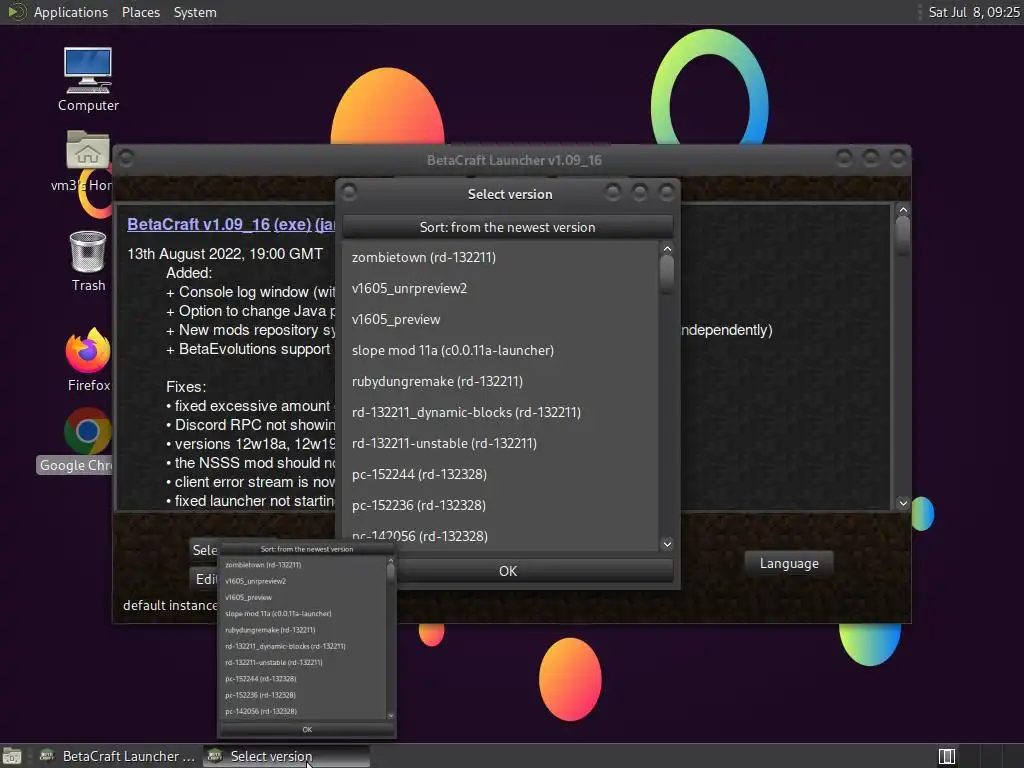Click the workspace switcher icon in bottom panel
The width and height of the screenshot is (1024, 768).
[946, 756]
